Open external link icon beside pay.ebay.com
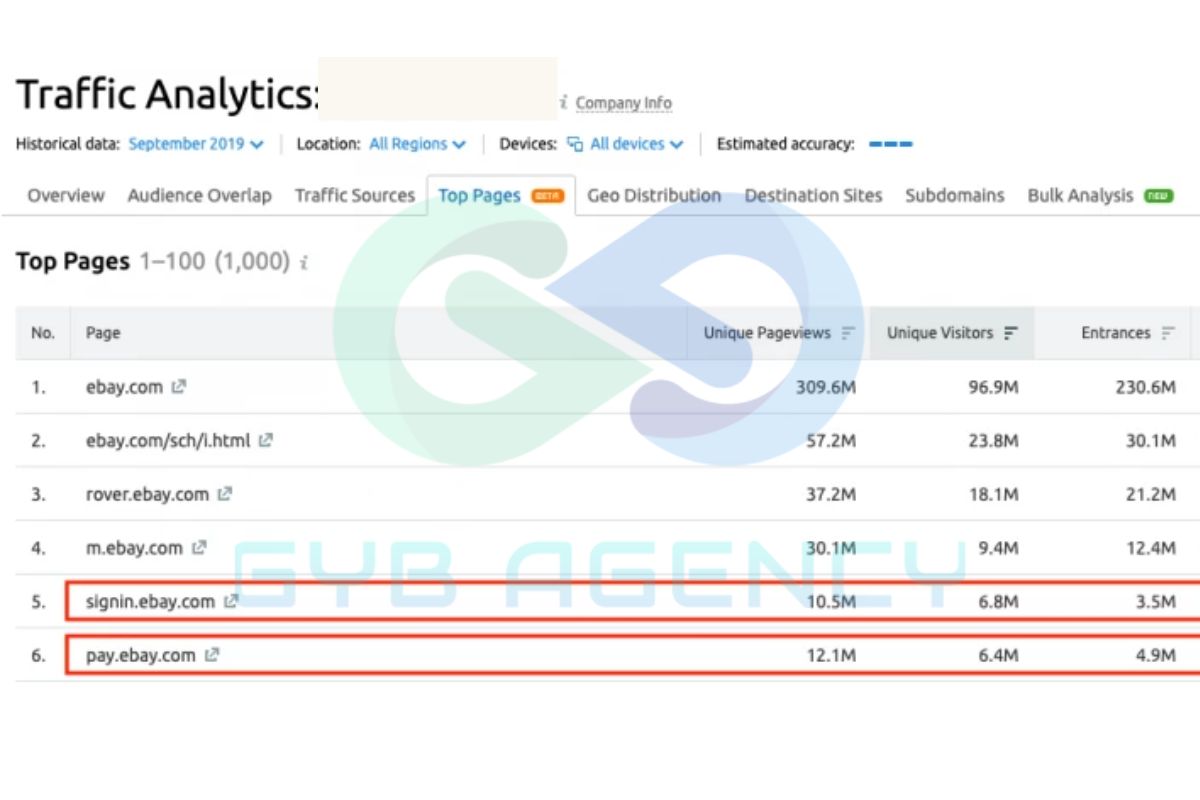 [x=211, y=655]
